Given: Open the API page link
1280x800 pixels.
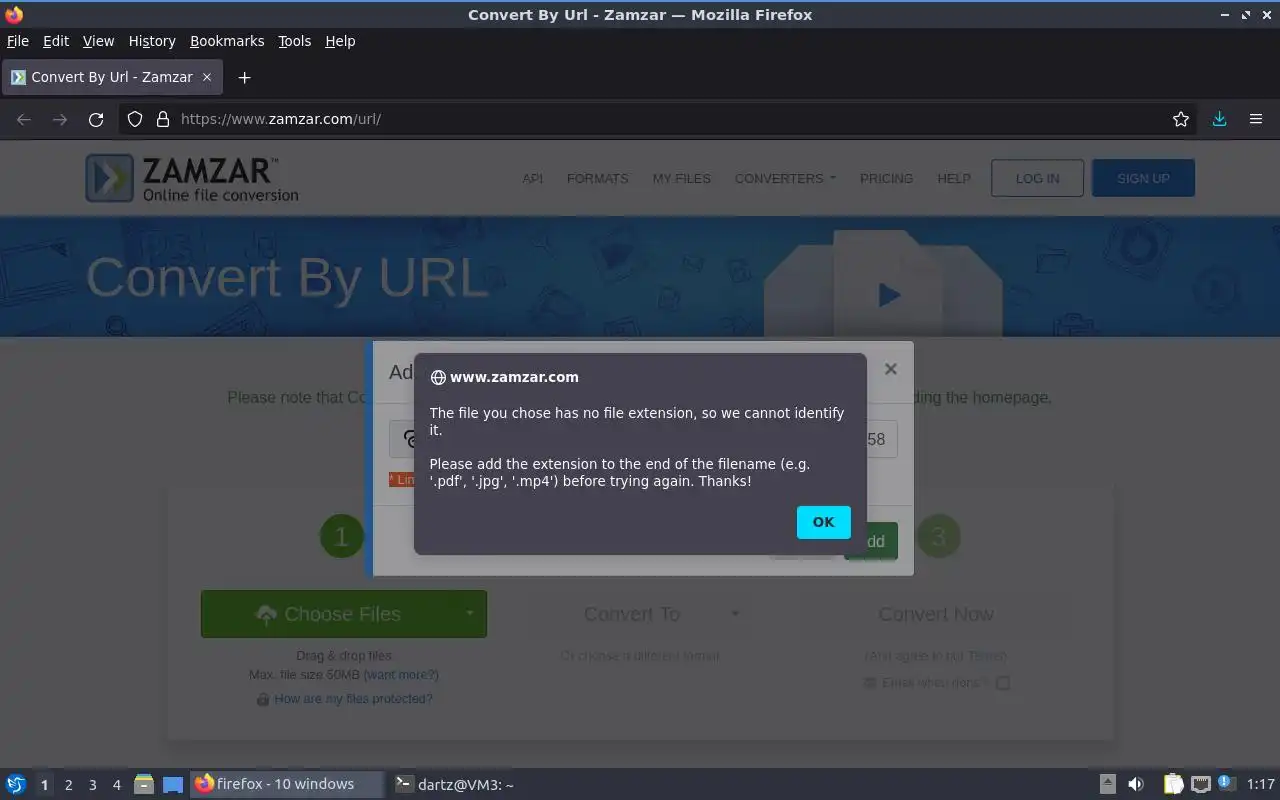Looking at the screenshot, I should pos(532,178).
